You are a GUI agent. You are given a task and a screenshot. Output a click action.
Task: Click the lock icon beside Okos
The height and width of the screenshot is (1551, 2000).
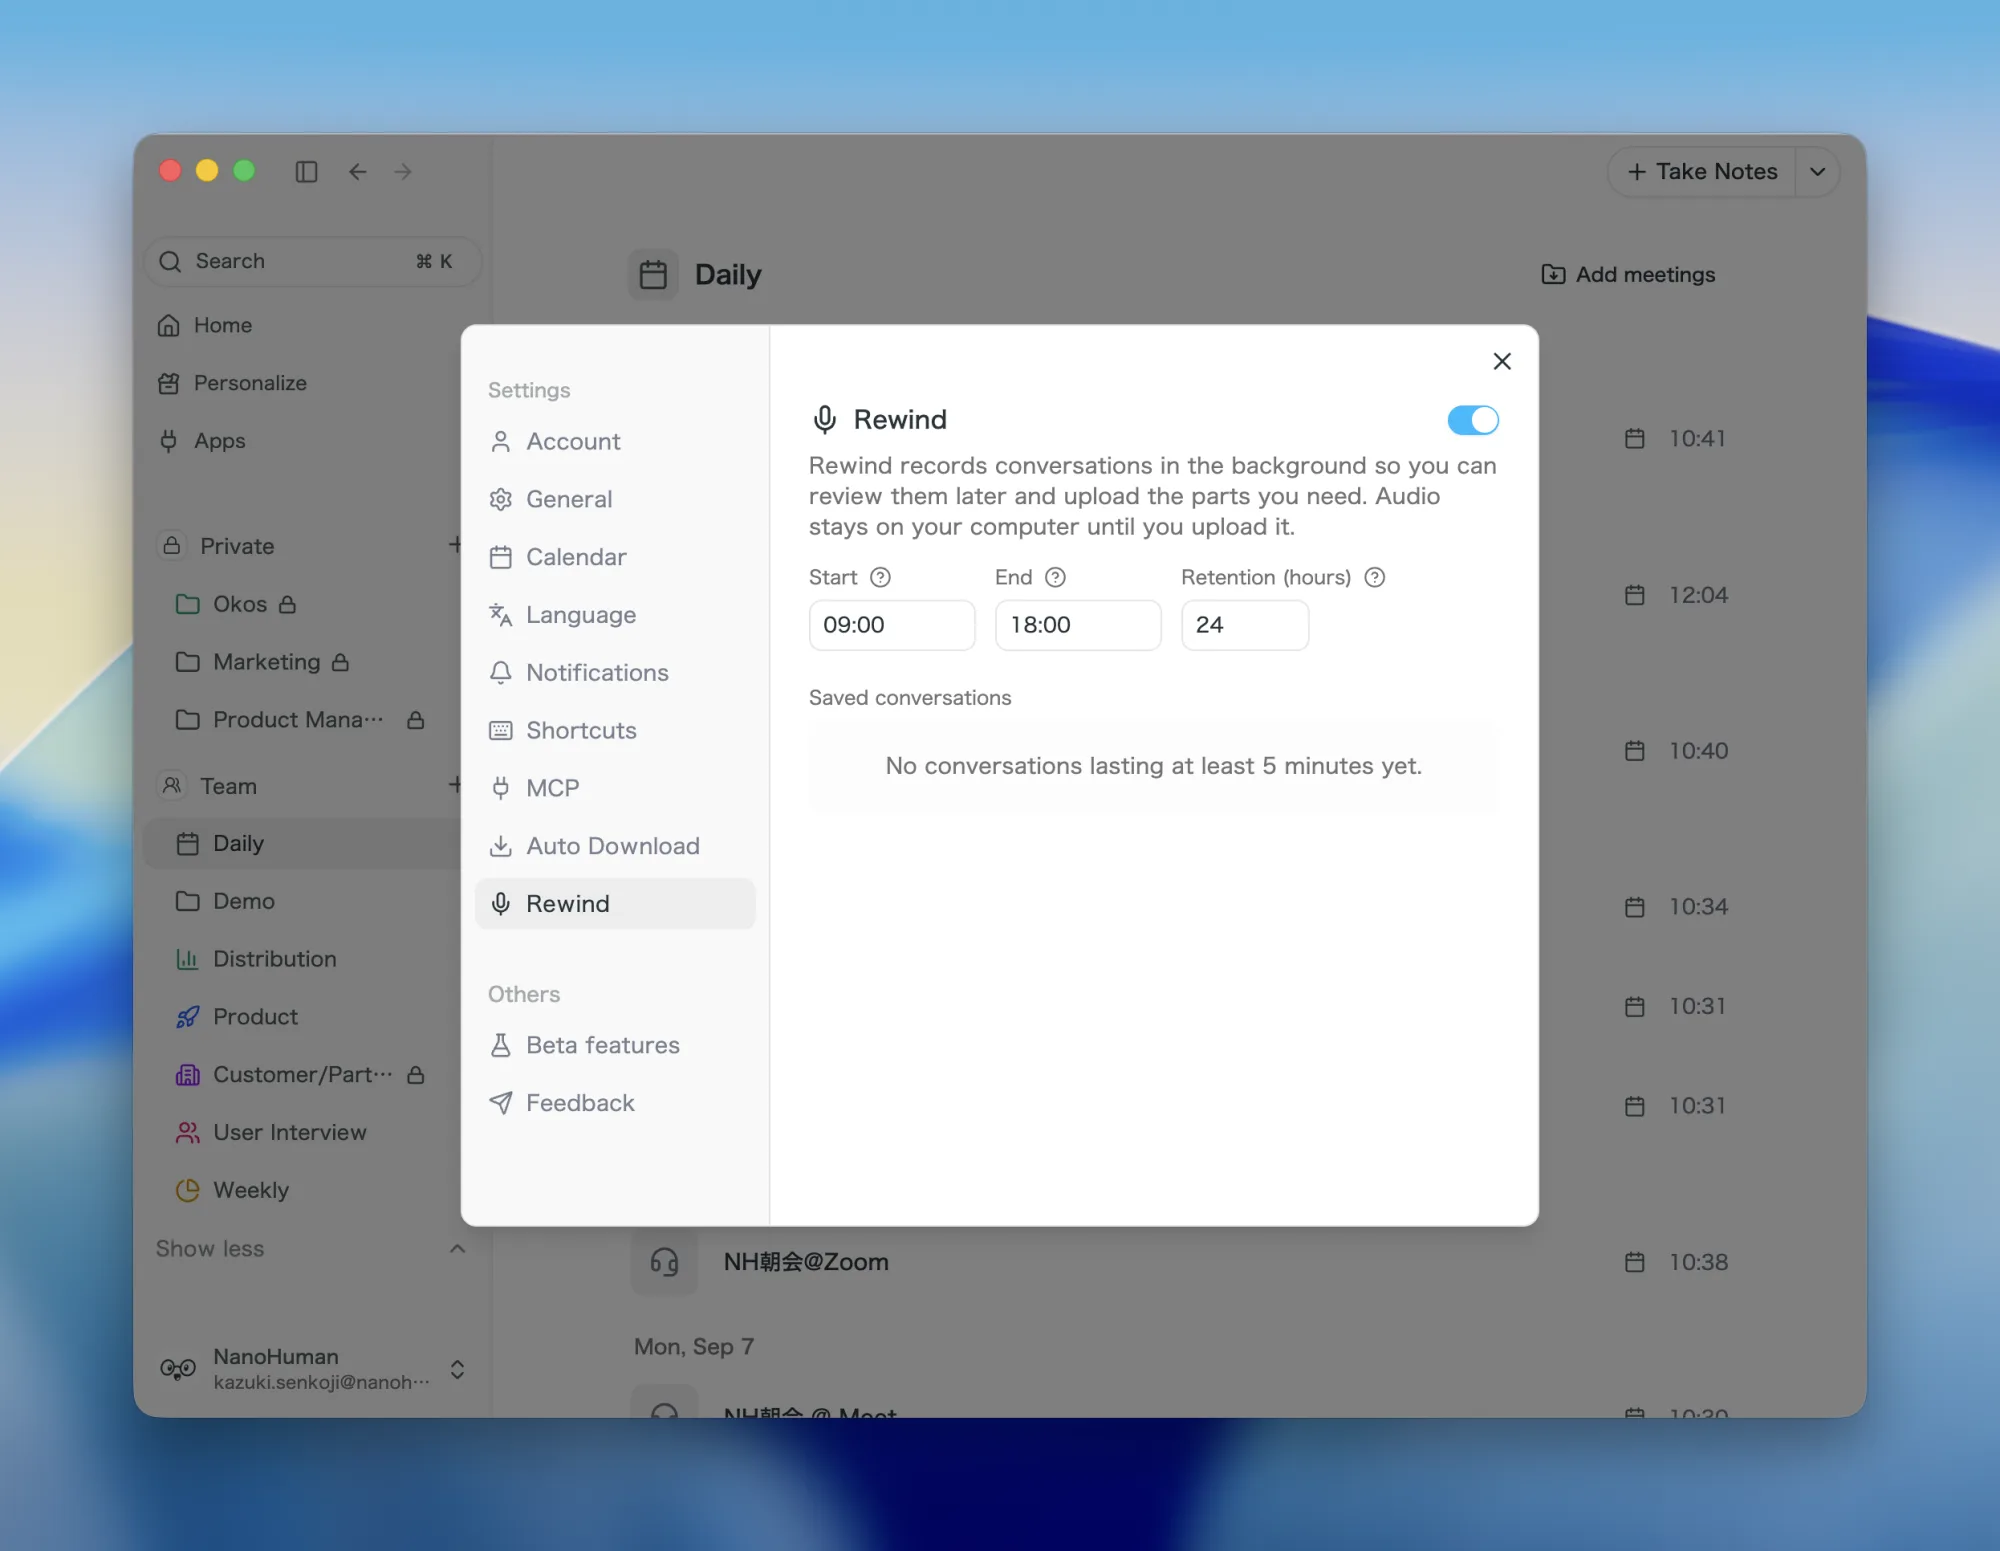pyautogui.click(x=287, y=604)
